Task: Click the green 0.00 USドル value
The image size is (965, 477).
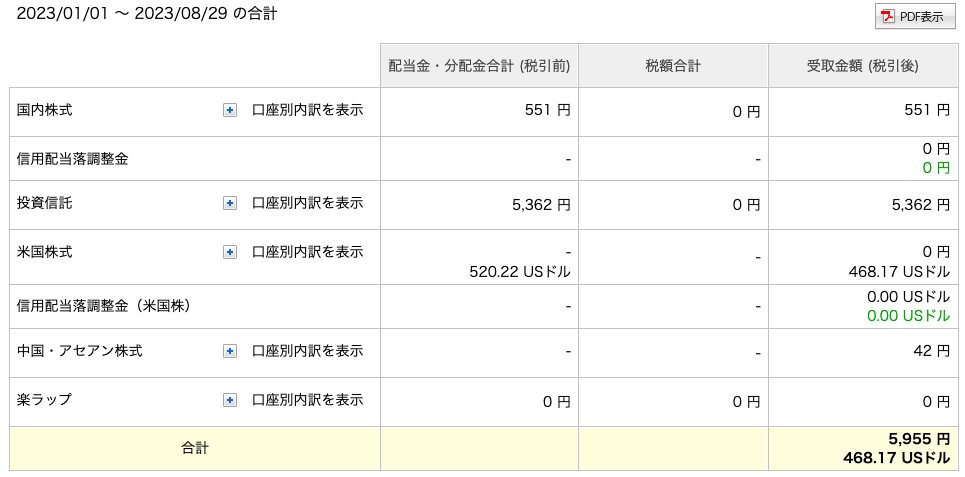Action: pyautogui.click(x=908, y=316)
